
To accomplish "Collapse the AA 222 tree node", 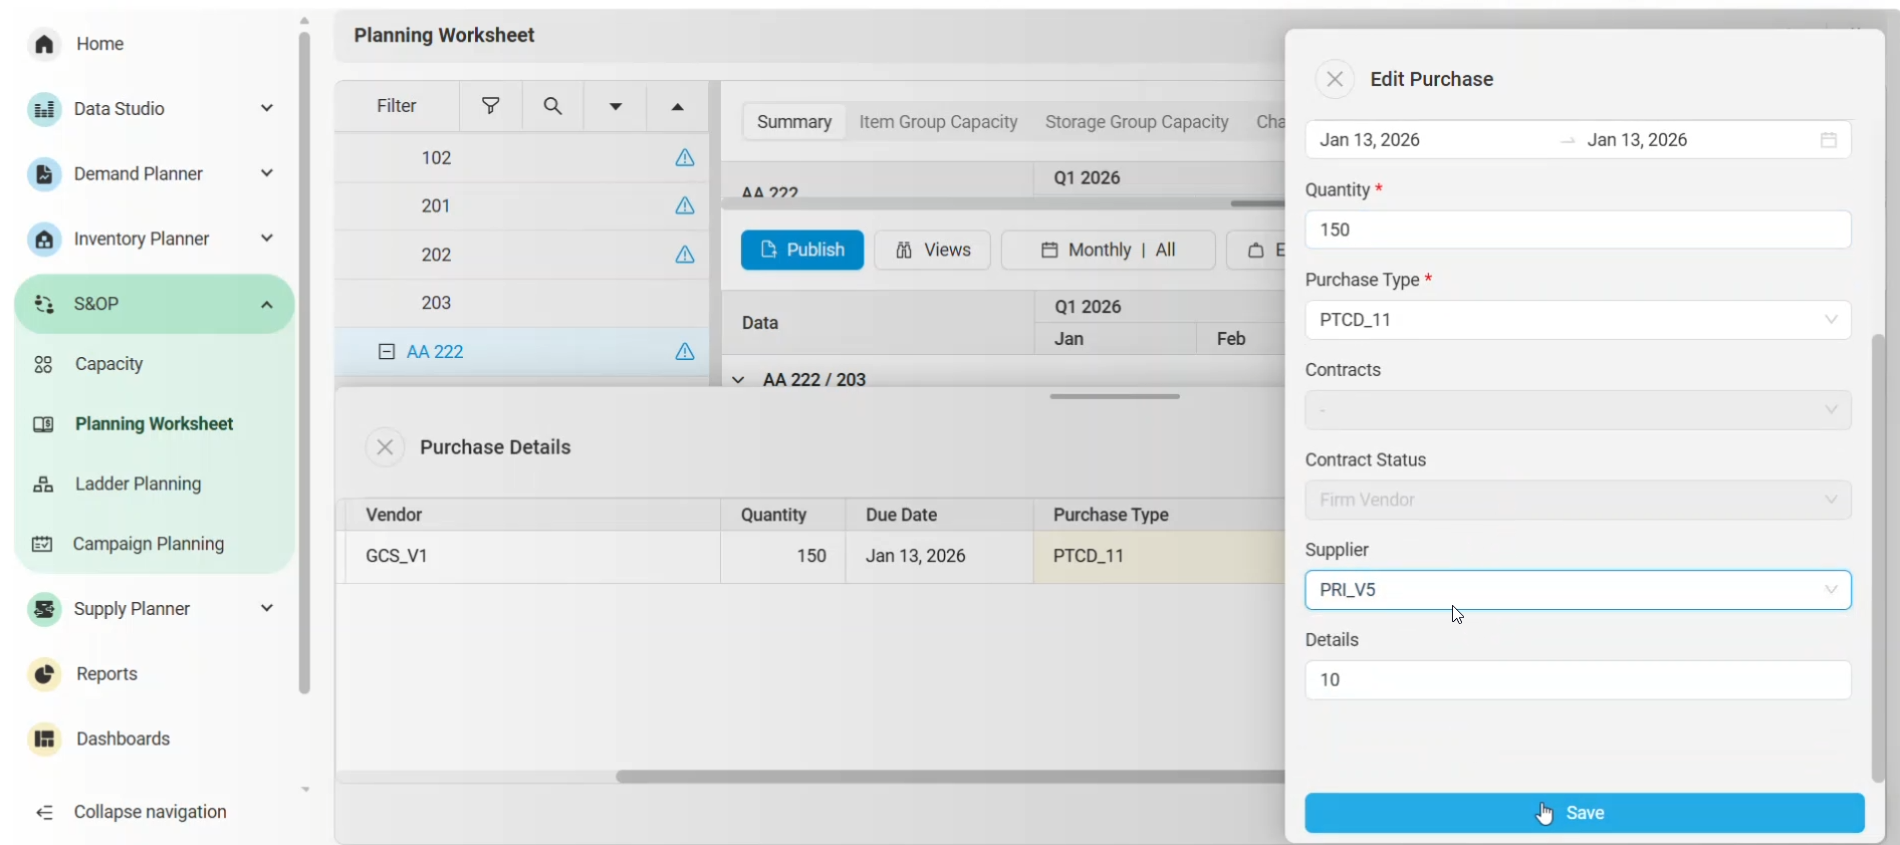I will coord(386,352).
